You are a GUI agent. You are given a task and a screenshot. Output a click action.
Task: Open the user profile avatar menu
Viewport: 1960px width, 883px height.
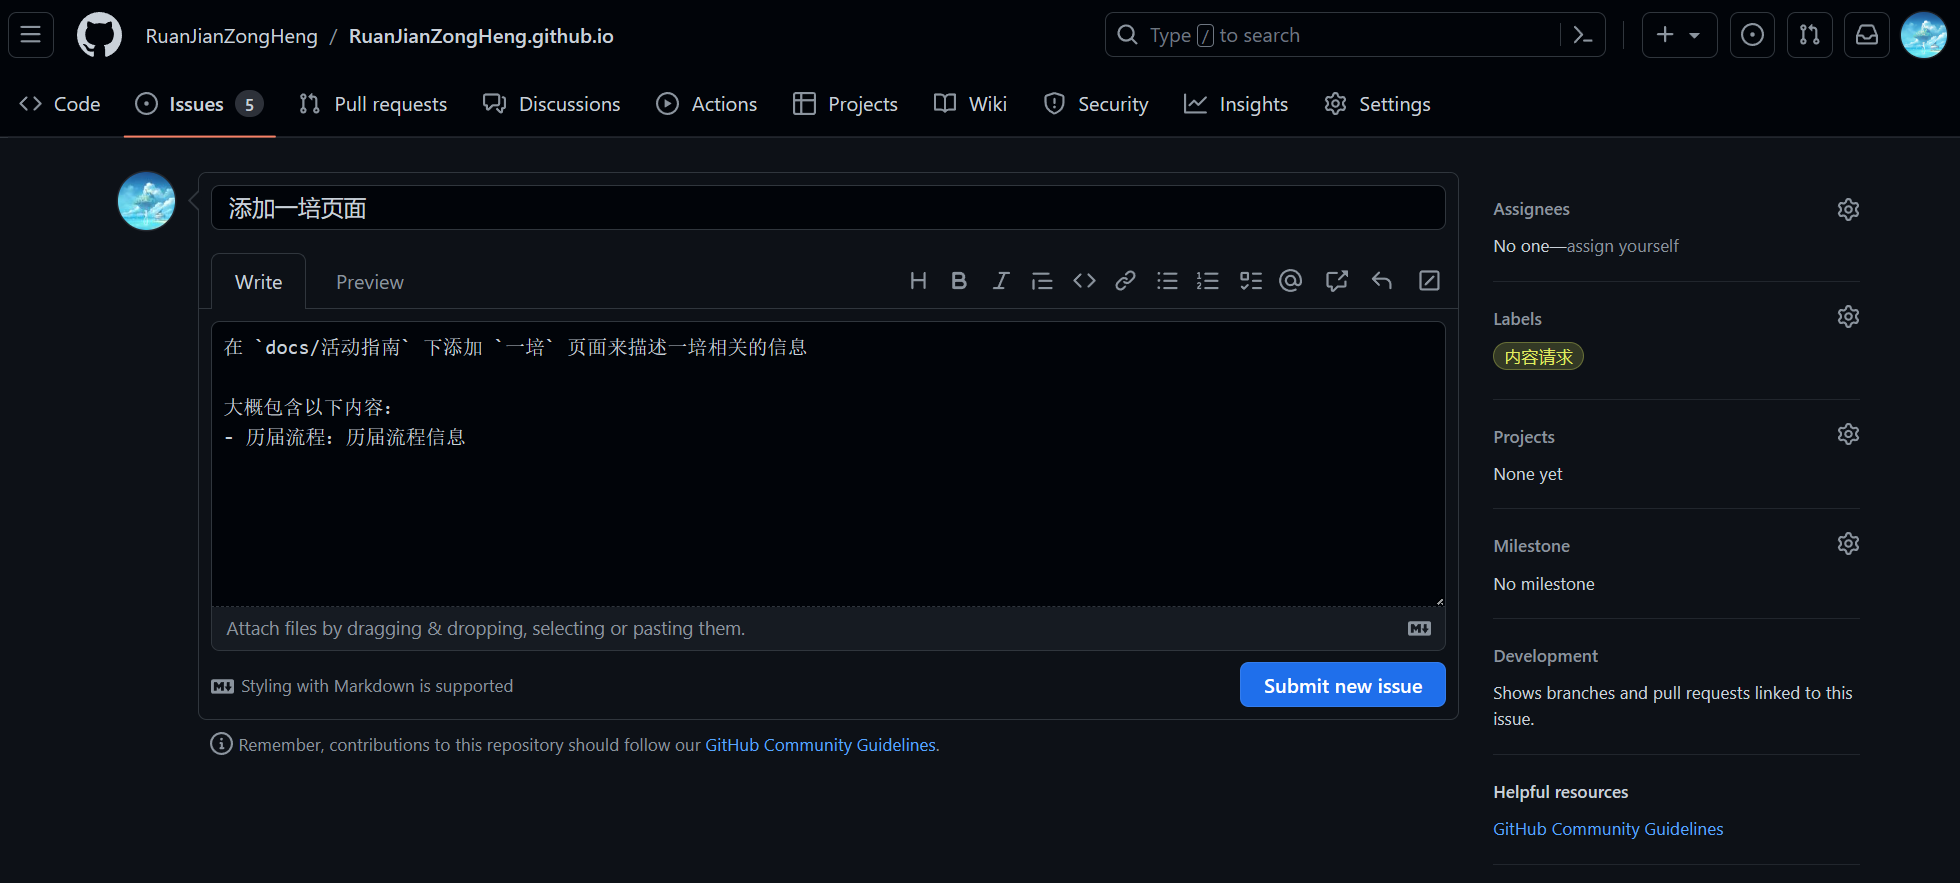click(x=1923, y=35)
